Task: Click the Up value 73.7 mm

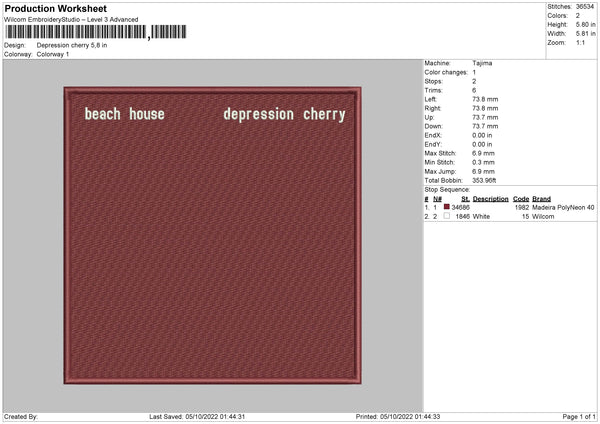Action: [485, 117]
